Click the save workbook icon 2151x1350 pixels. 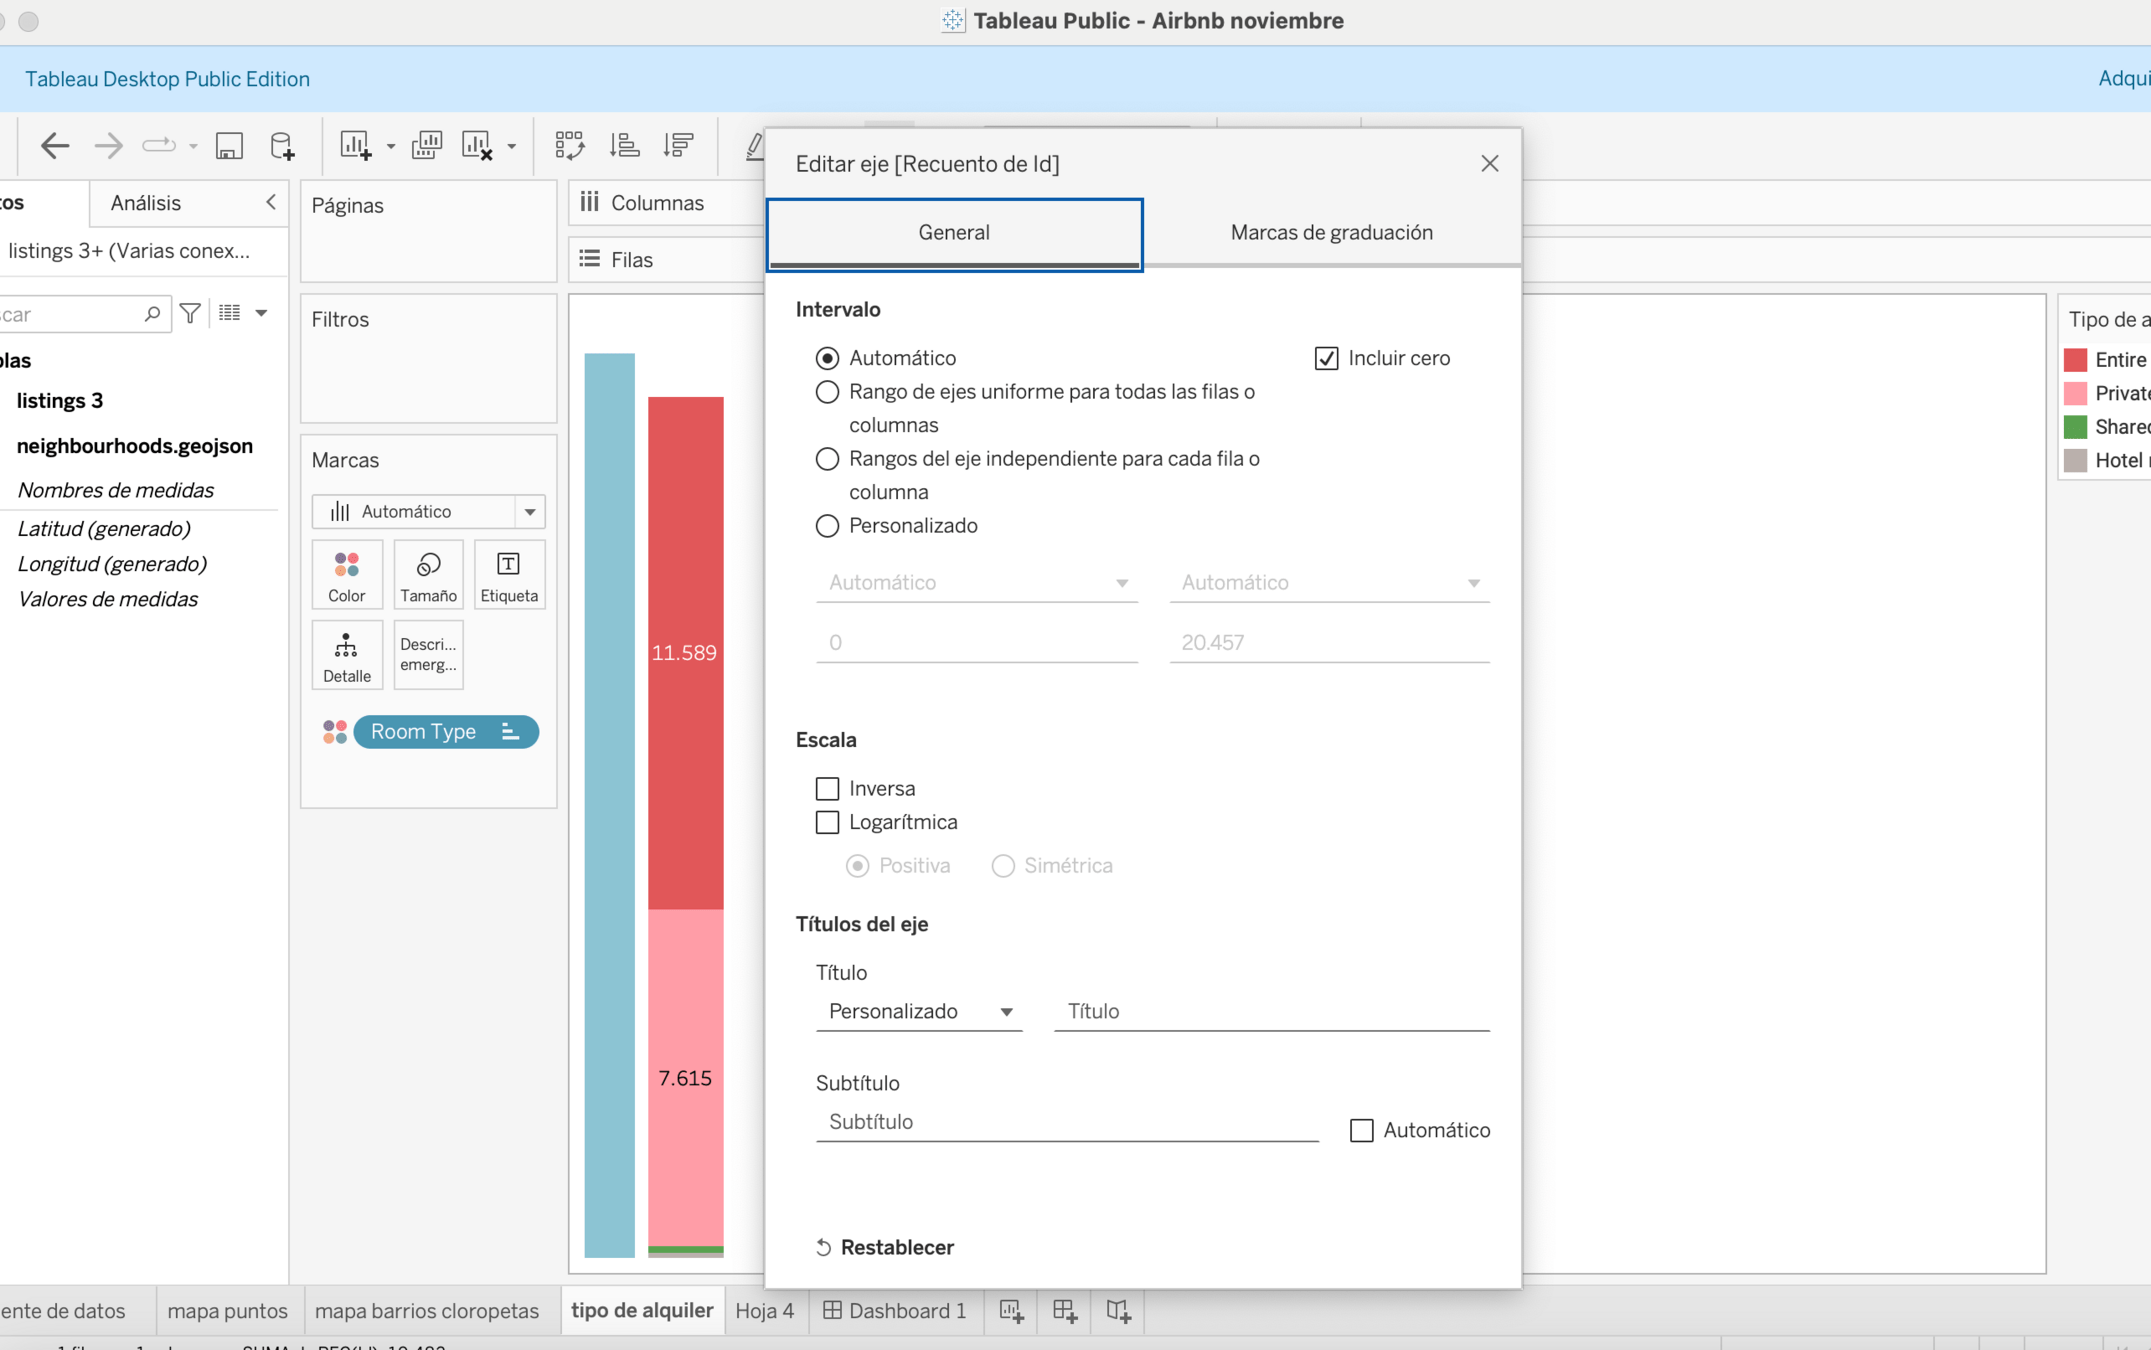coord(229,146)
